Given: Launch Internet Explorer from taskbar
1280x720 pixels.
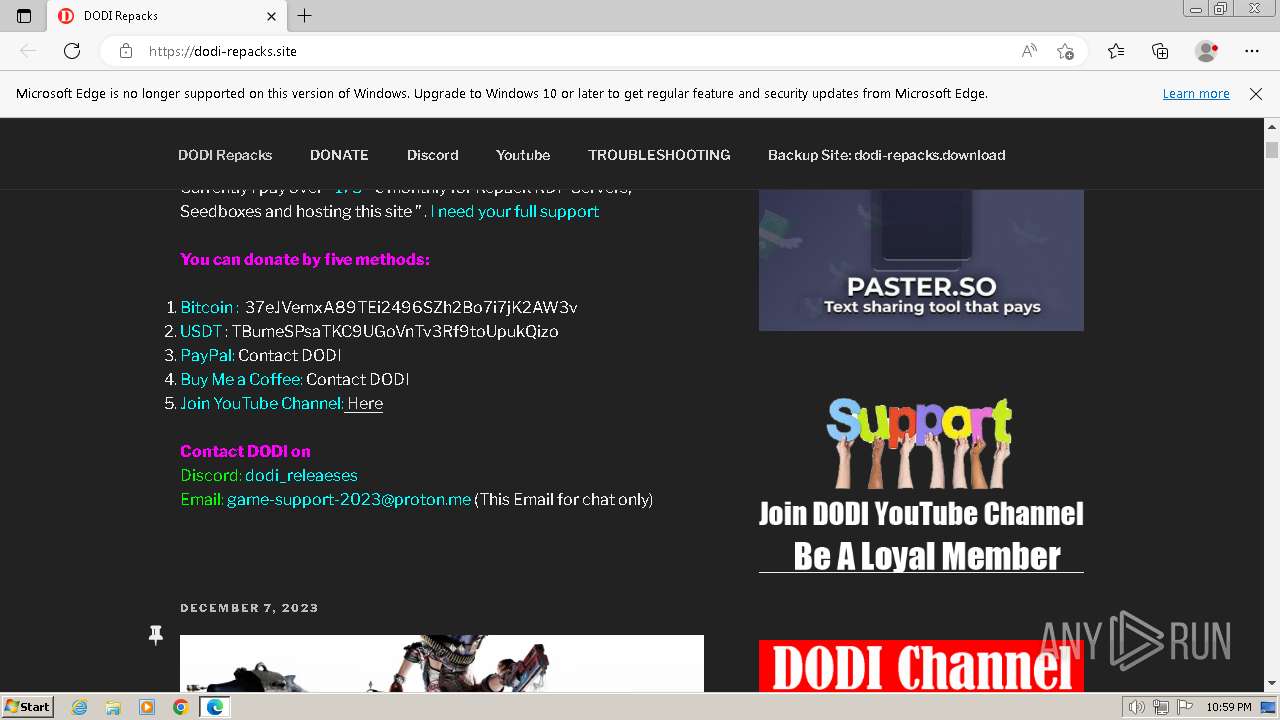Looking at the screenshot, I should pos(80,707).
